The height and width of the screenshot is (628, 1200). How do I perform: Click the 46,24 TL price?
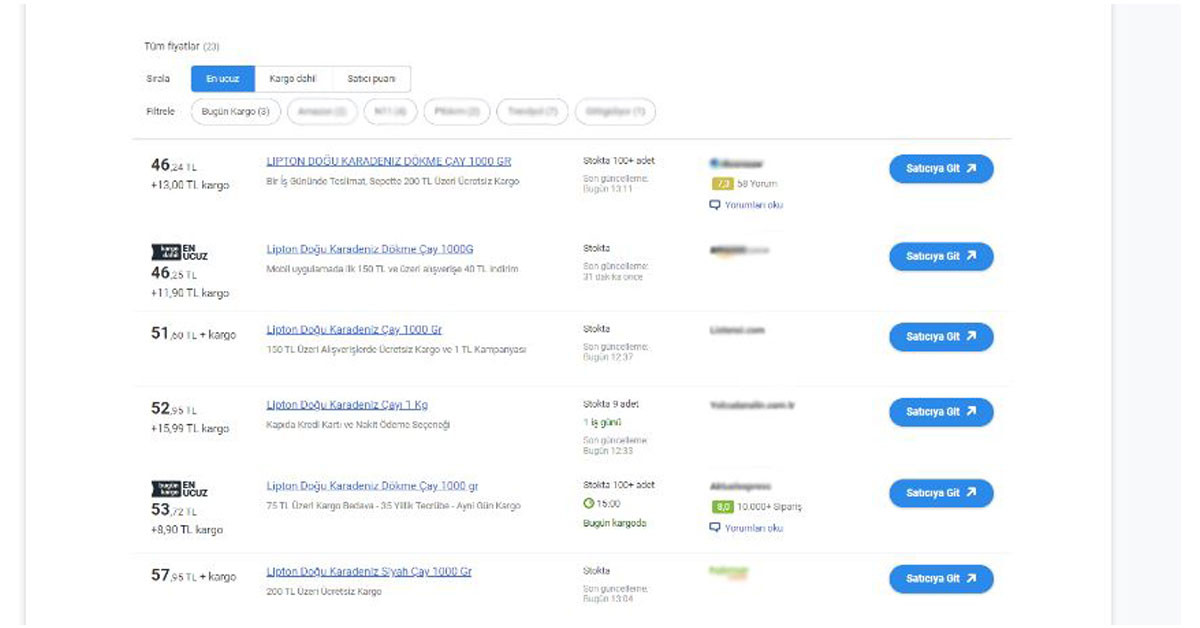pos(174,166)
